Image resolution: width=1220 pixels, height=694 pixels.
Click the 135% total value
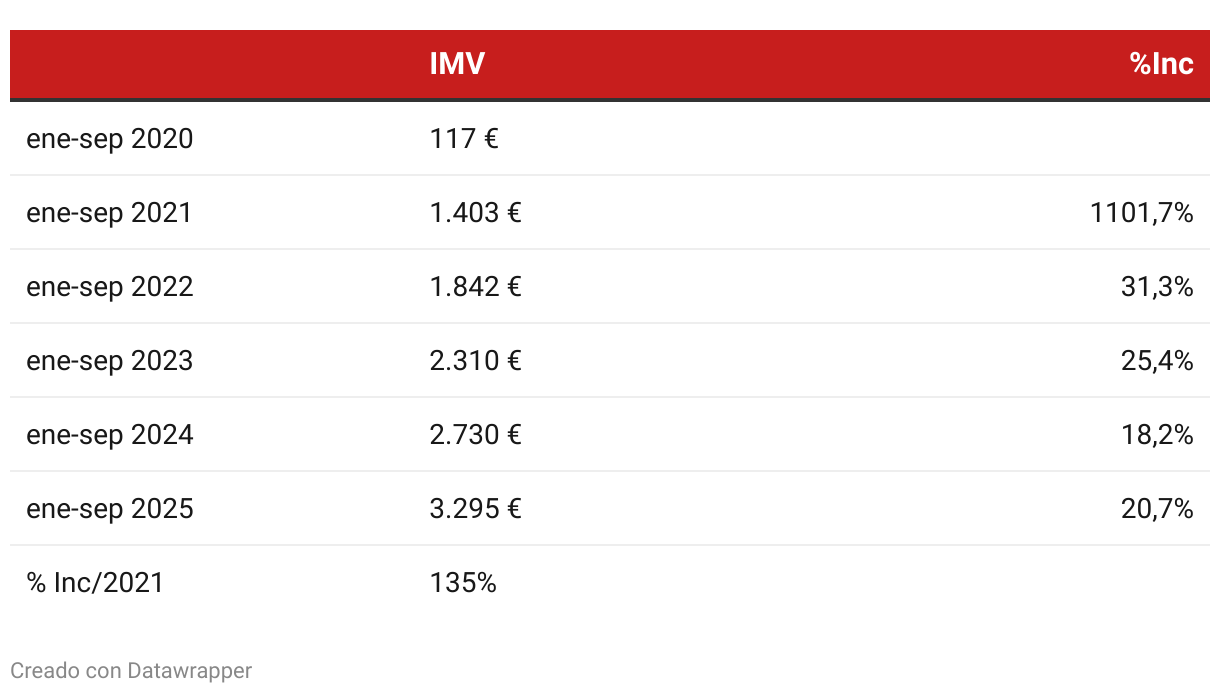tap(463, 582)
